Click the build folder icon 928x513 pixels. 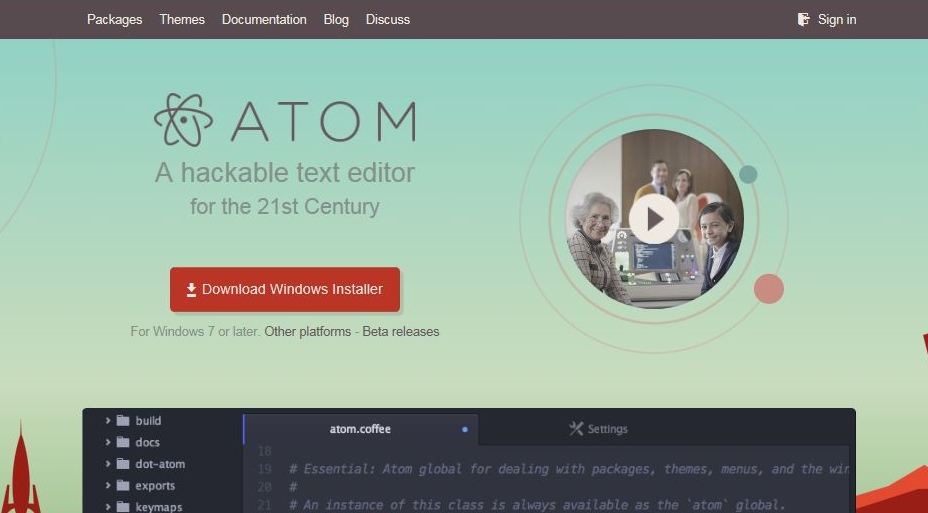point(123,421)
